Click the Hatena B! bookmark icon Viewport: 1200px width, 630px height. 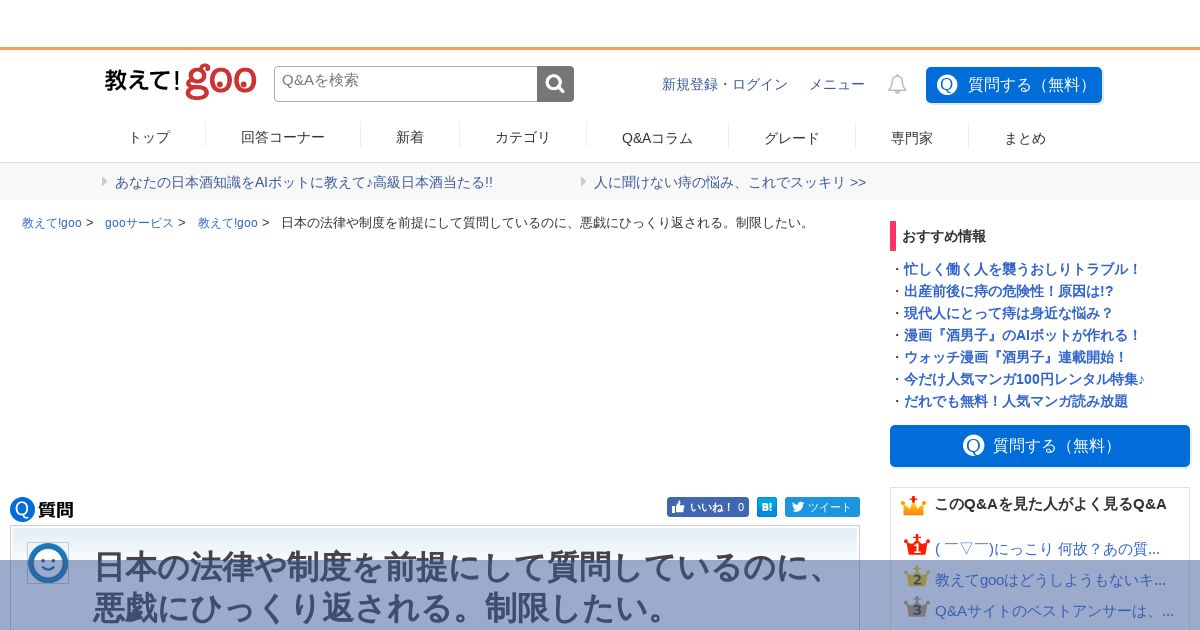(x=767, y=507)
